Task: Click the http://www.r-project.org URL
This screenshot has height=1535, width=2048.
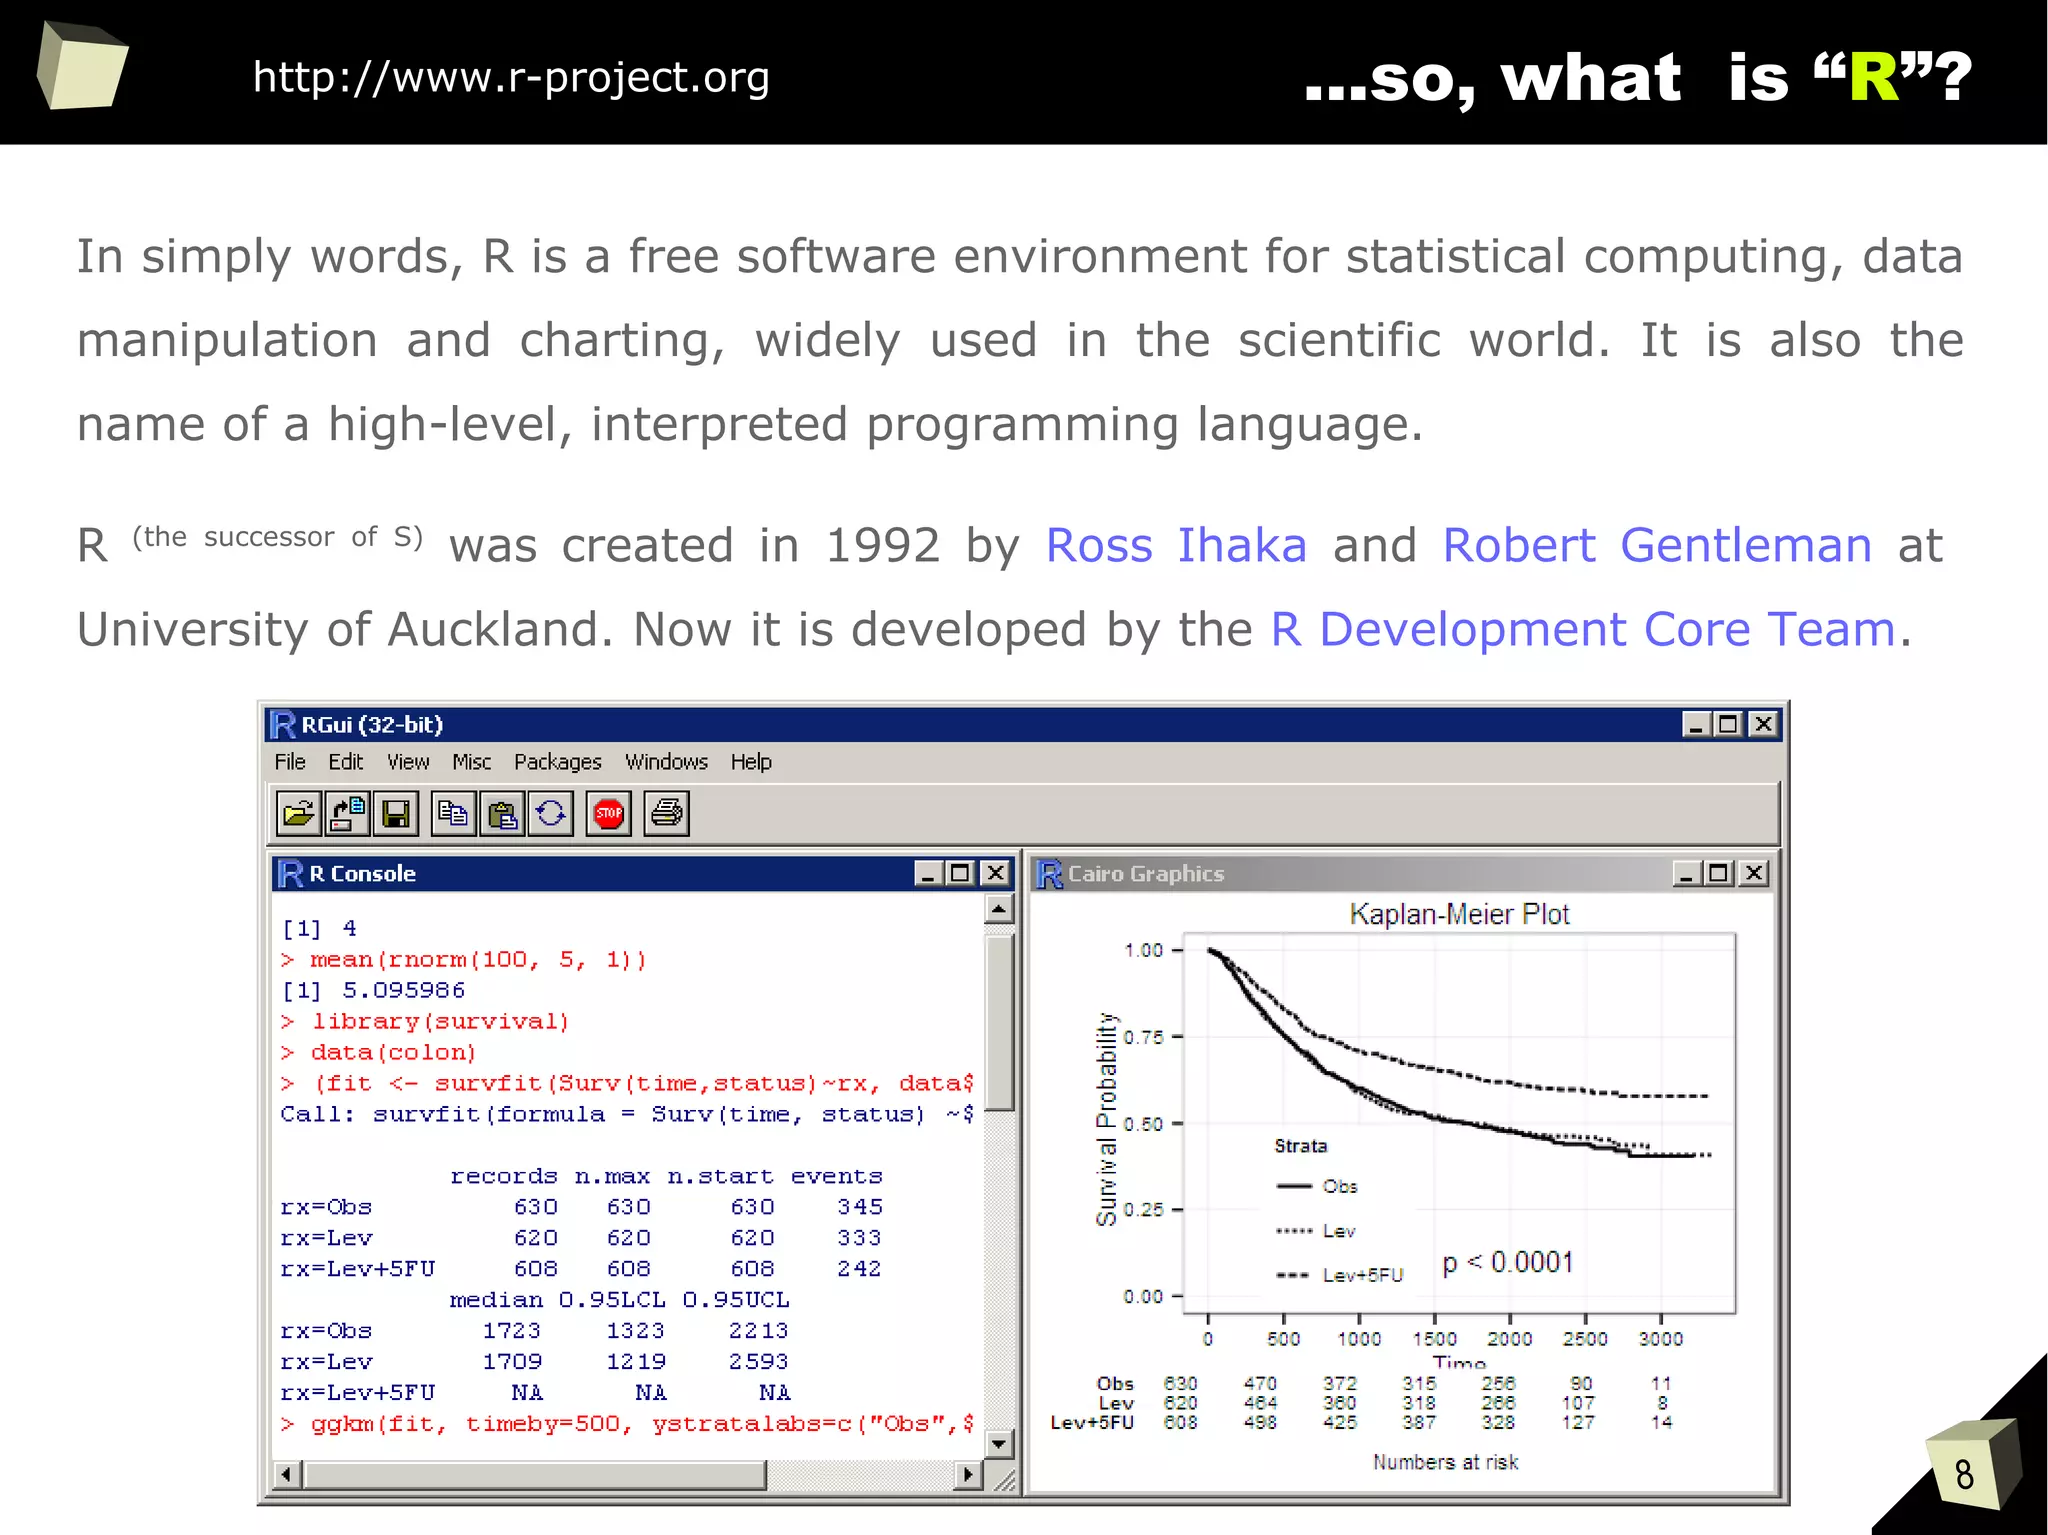Action: [511, 77]
